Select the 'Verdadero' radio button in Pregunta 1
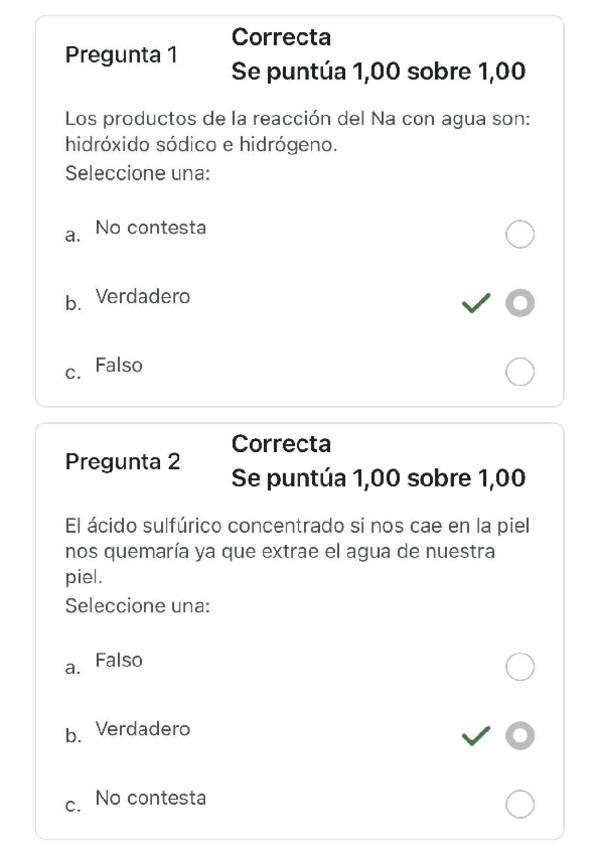Viewport: 599px width, 848px height. 520,303
